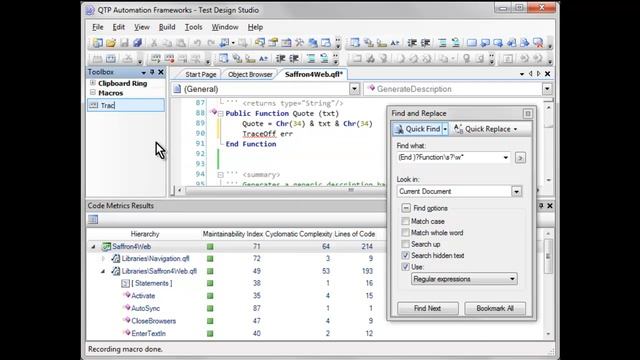Click the expression builder arrow beside Find what
The image size is (640, 360).
click(520, 158)
